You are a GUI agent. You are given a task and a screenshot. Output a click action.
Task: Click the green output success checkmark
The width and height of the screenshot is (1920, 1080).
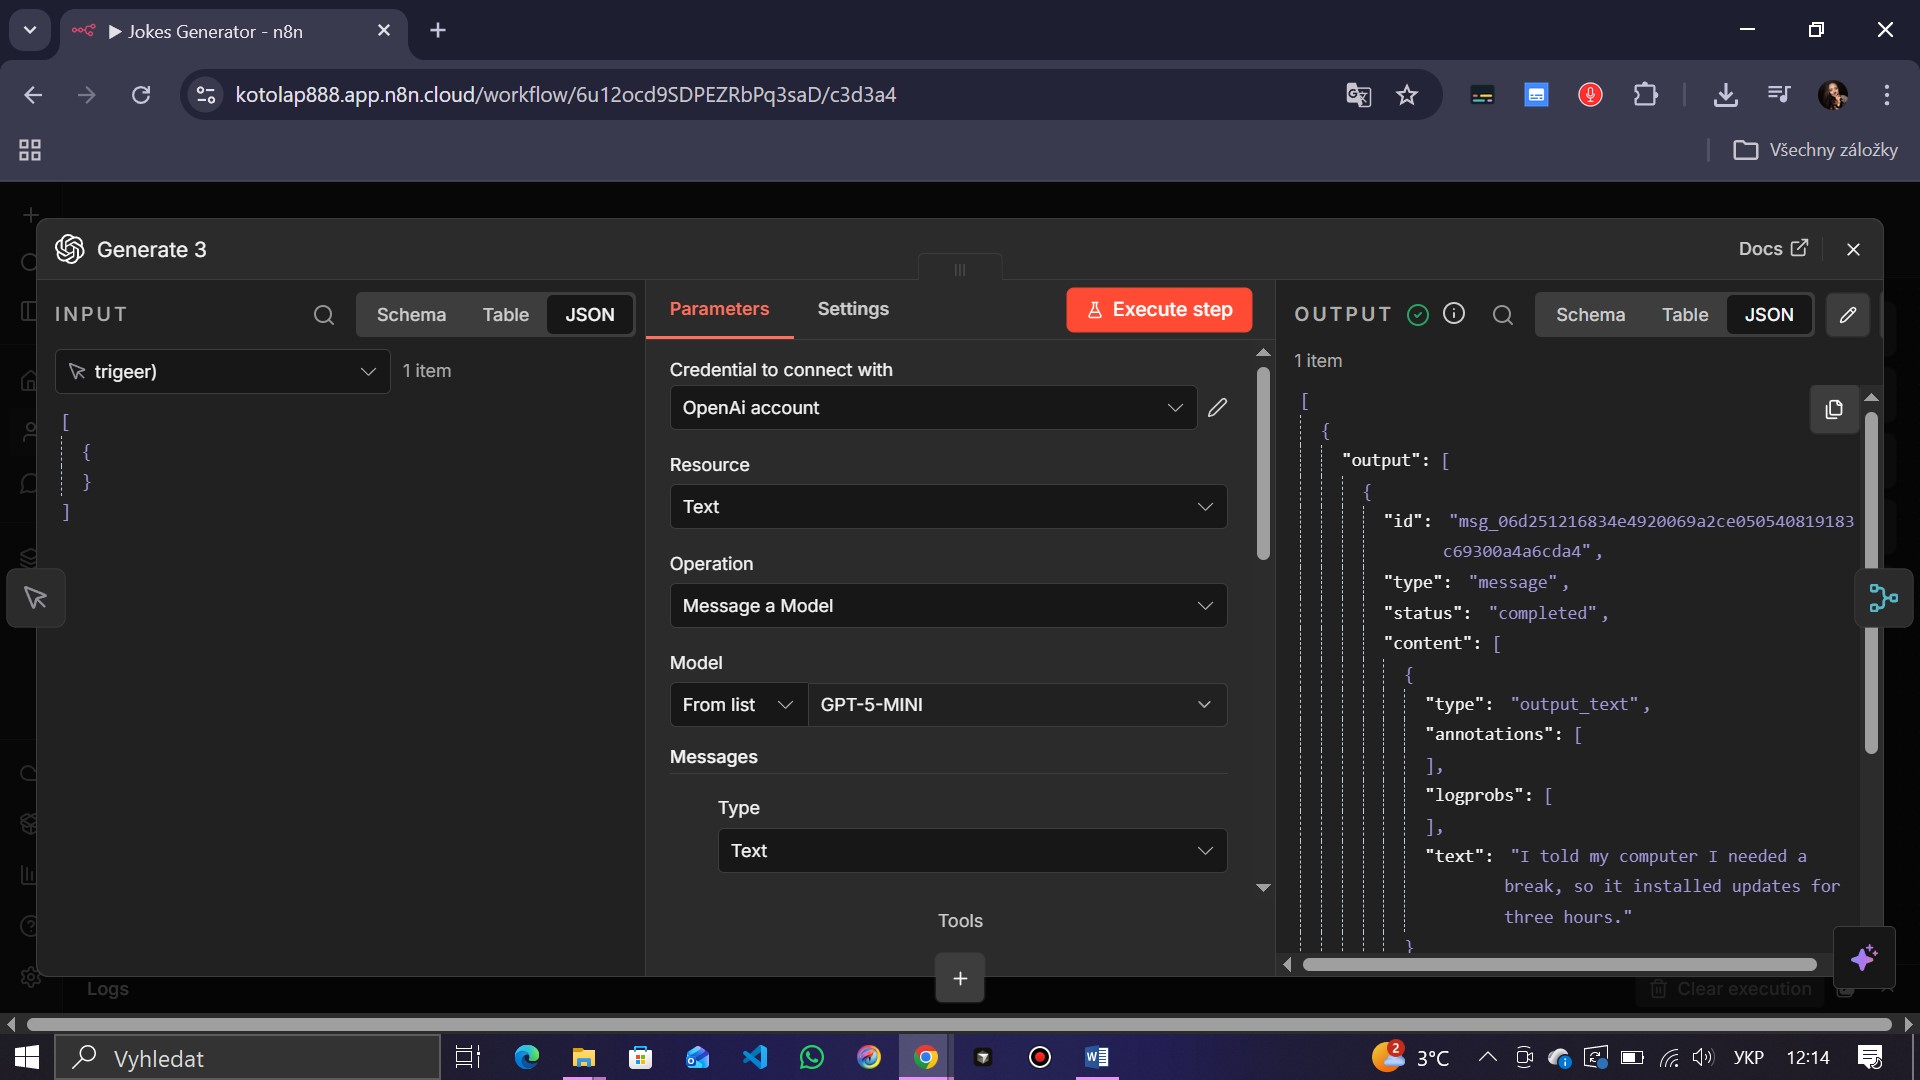tap(1418, 315)
